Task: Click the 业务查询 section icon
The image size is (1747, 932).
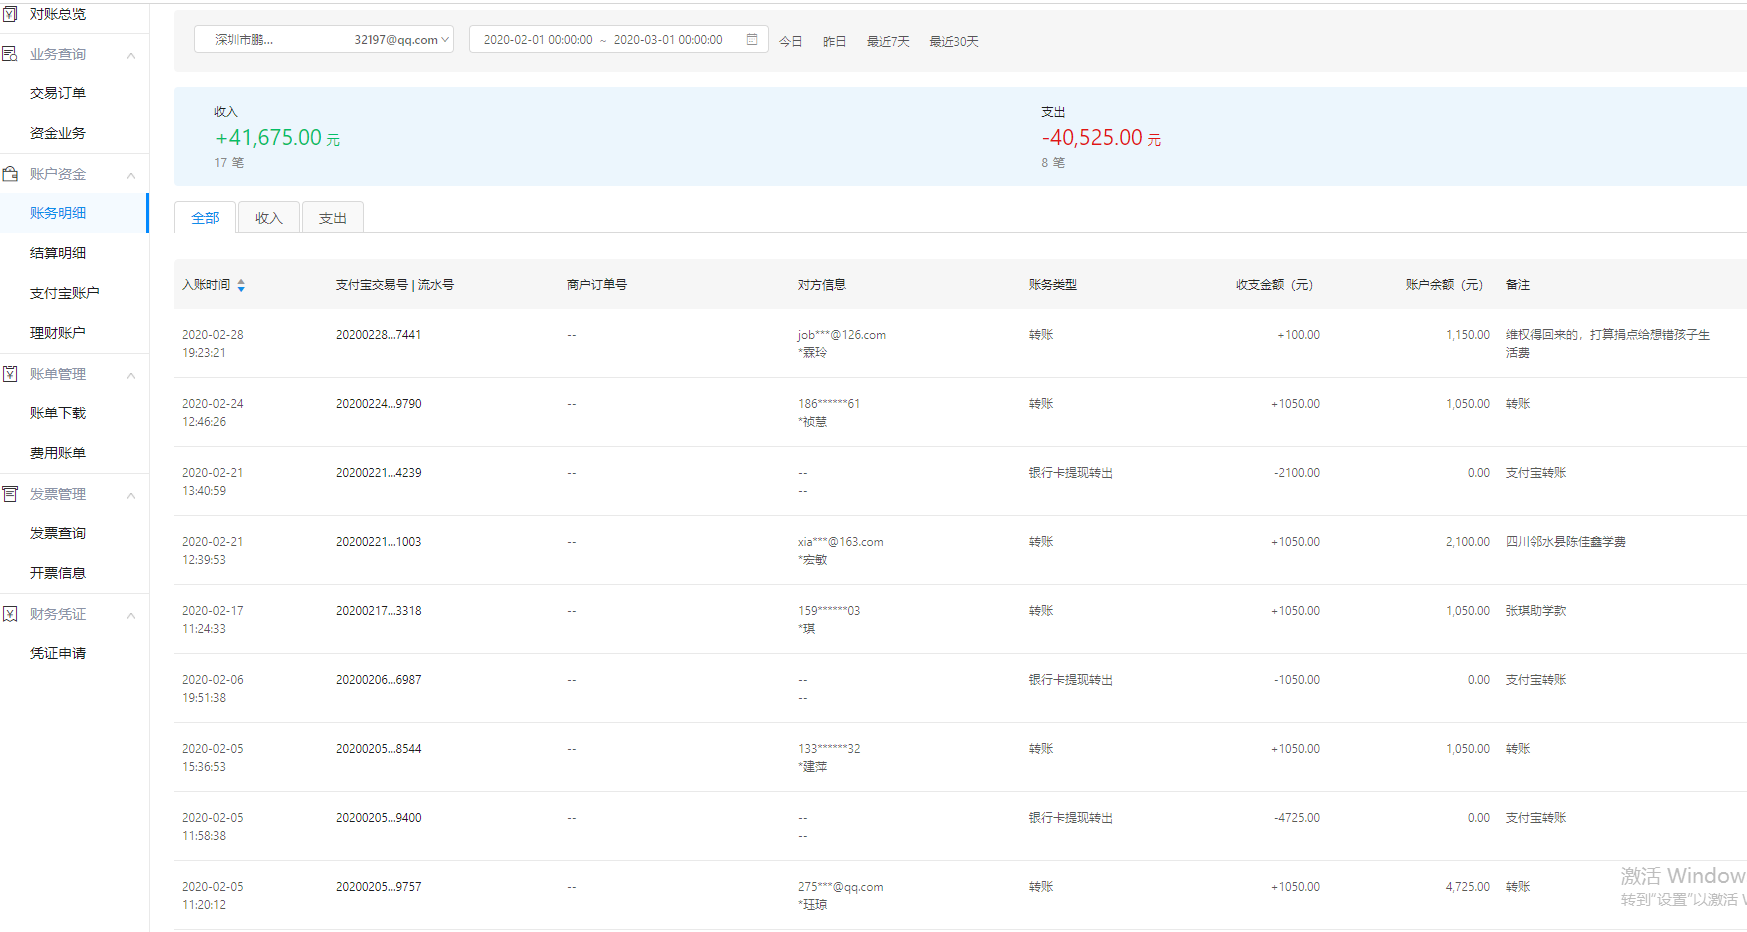Action: coord(10,54)
